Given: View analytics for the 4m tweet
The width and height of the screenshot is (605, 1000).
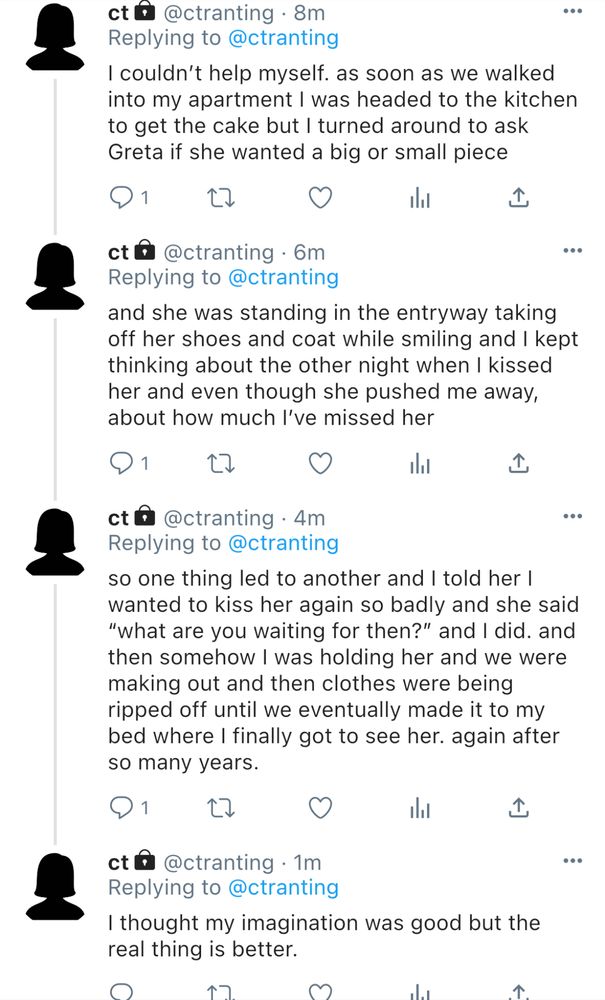Looking at the screenshot, I should (419, 807).
